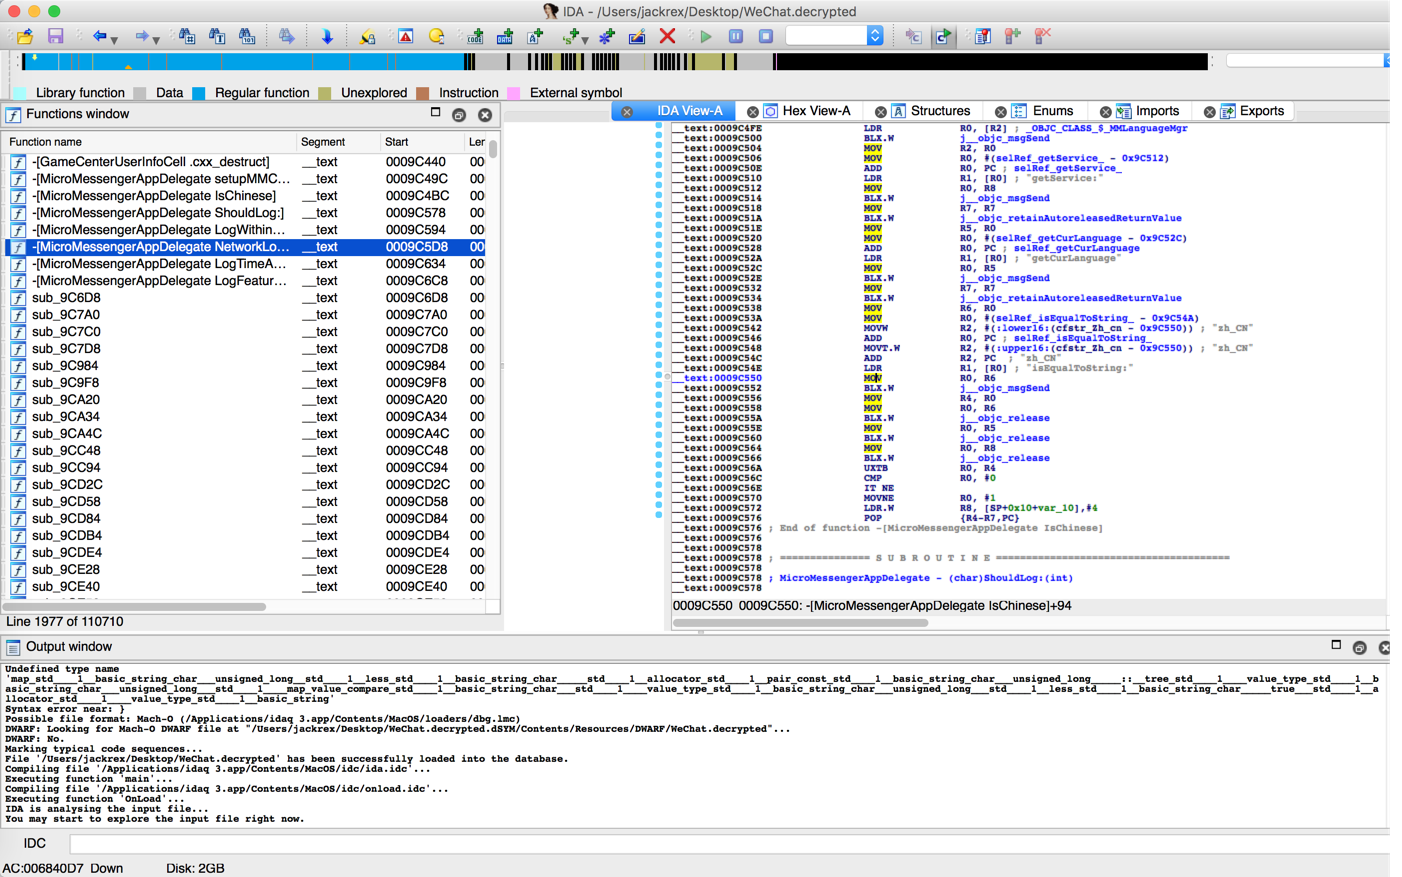Open the debugger selection combo box
This screenshot has height=877, width=1402.
click(x=875, y=37)
